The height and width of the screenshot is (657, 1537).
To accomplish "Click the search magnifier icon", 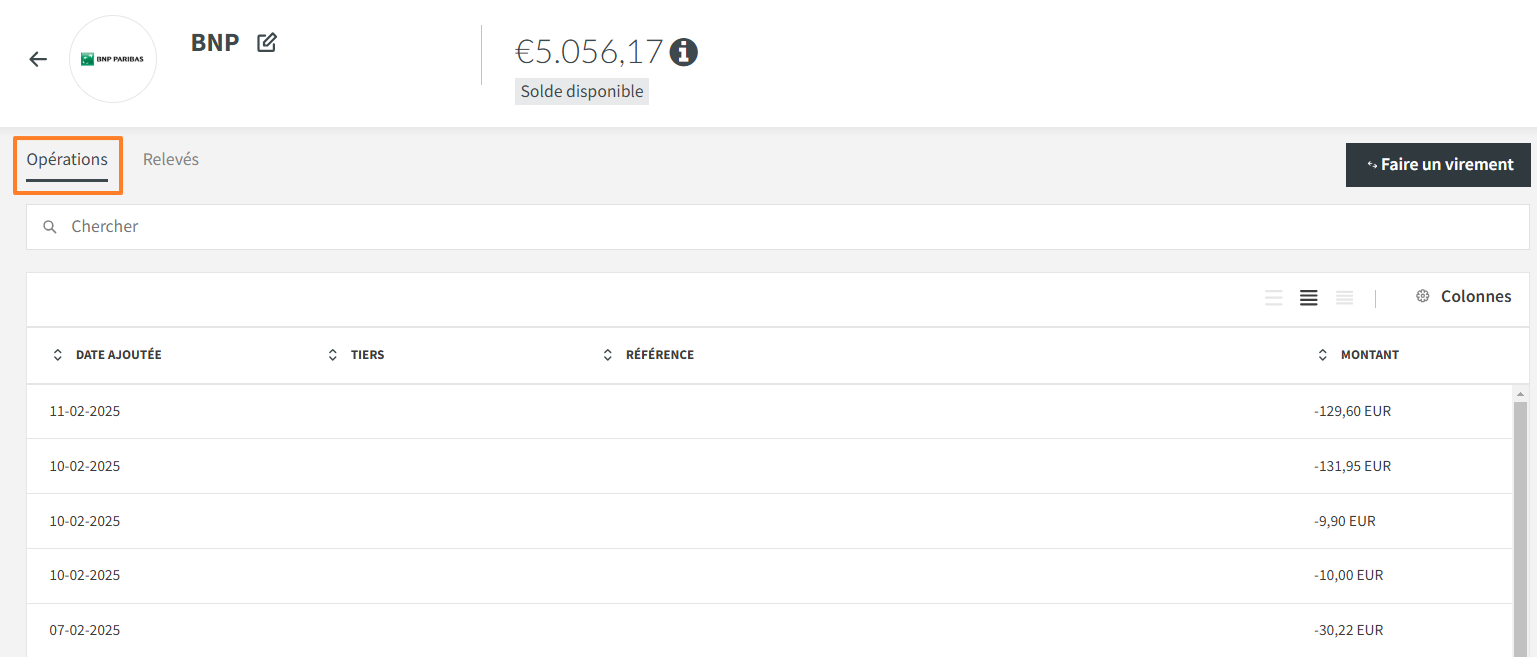I will tap(50, 227).
